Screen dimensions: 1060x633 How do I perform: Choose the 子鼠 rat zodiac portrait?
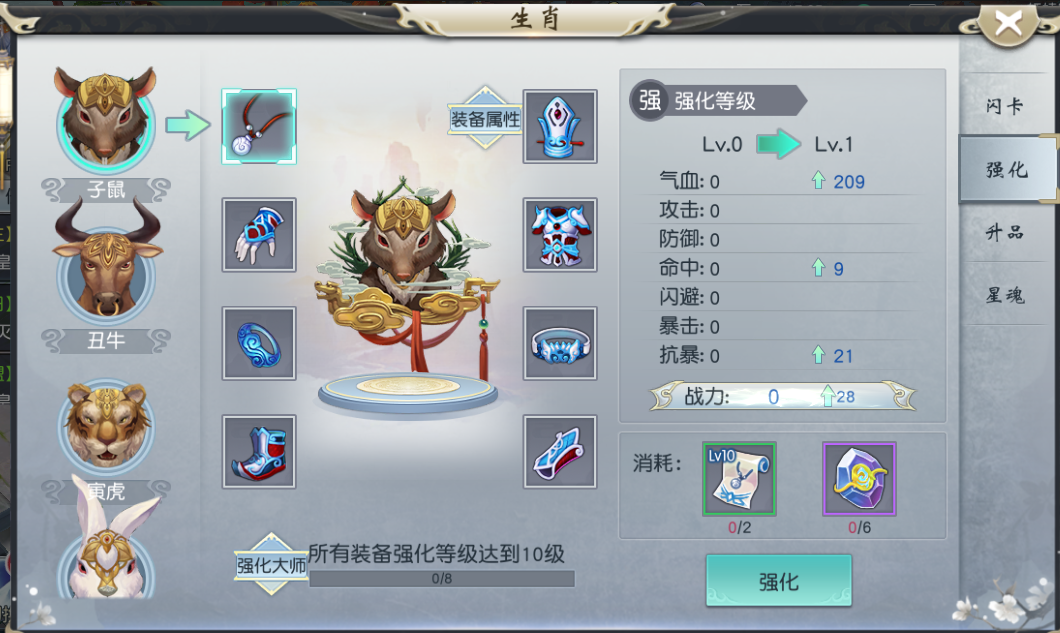pos(105,122)
